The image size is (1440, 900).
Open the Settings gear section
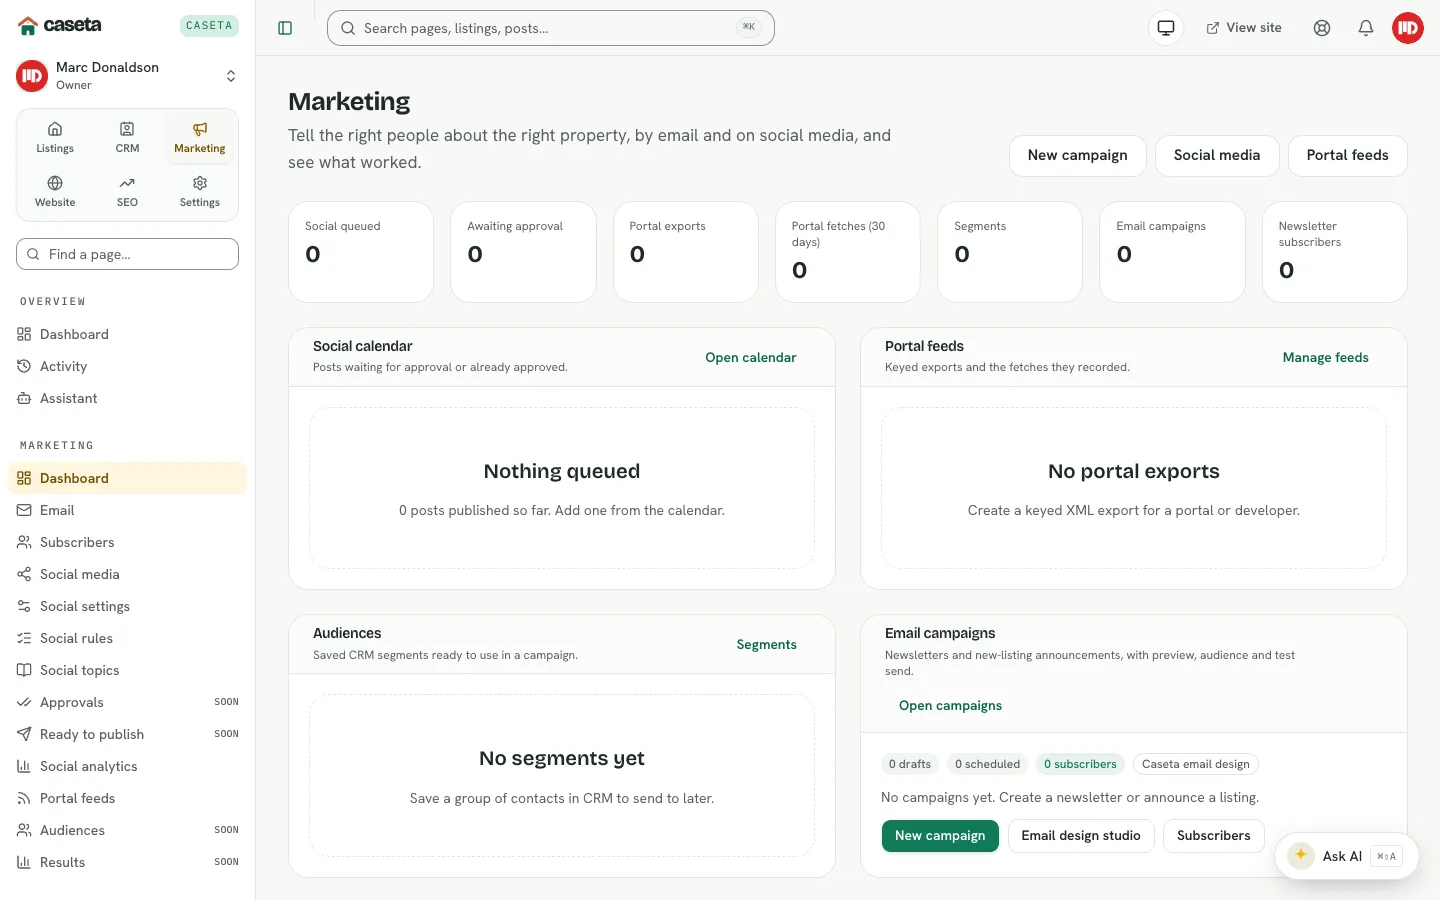[x=200, y=191]
